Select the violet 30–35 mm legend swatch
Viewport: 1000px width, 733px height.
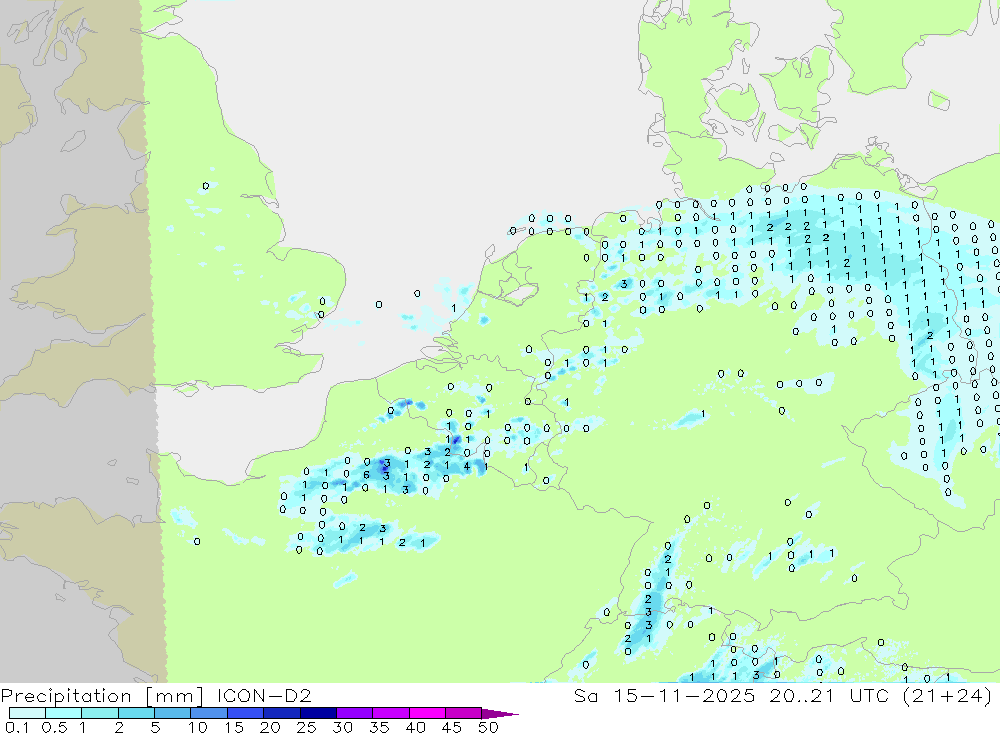coord(355,713)
